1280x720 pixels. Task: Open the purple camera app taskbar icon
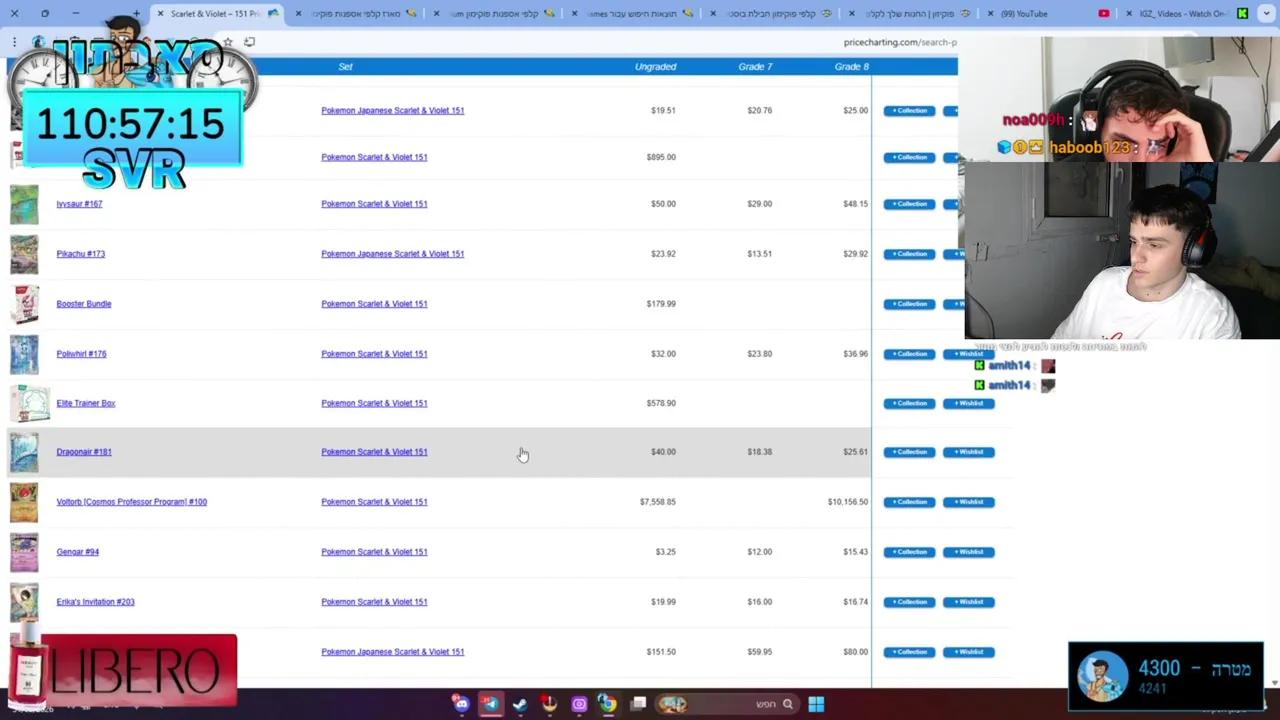[x=579, y=704]
